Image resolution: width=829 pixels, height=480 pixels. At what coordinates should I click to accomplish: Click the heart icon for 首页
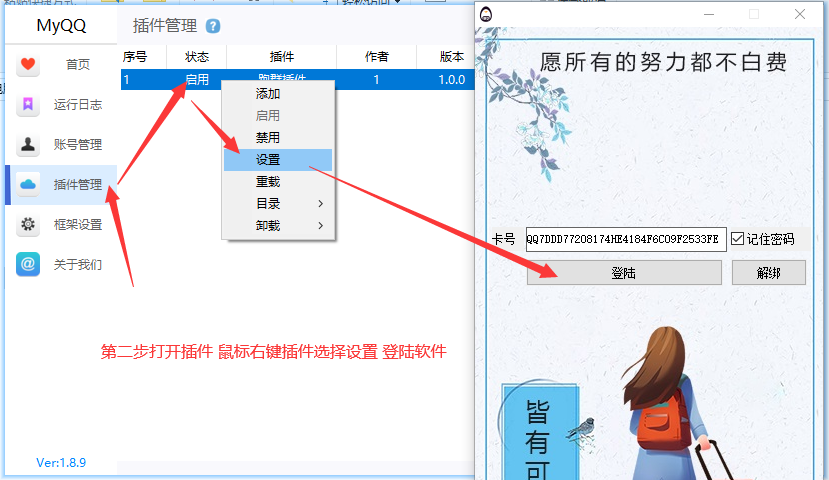28,65
